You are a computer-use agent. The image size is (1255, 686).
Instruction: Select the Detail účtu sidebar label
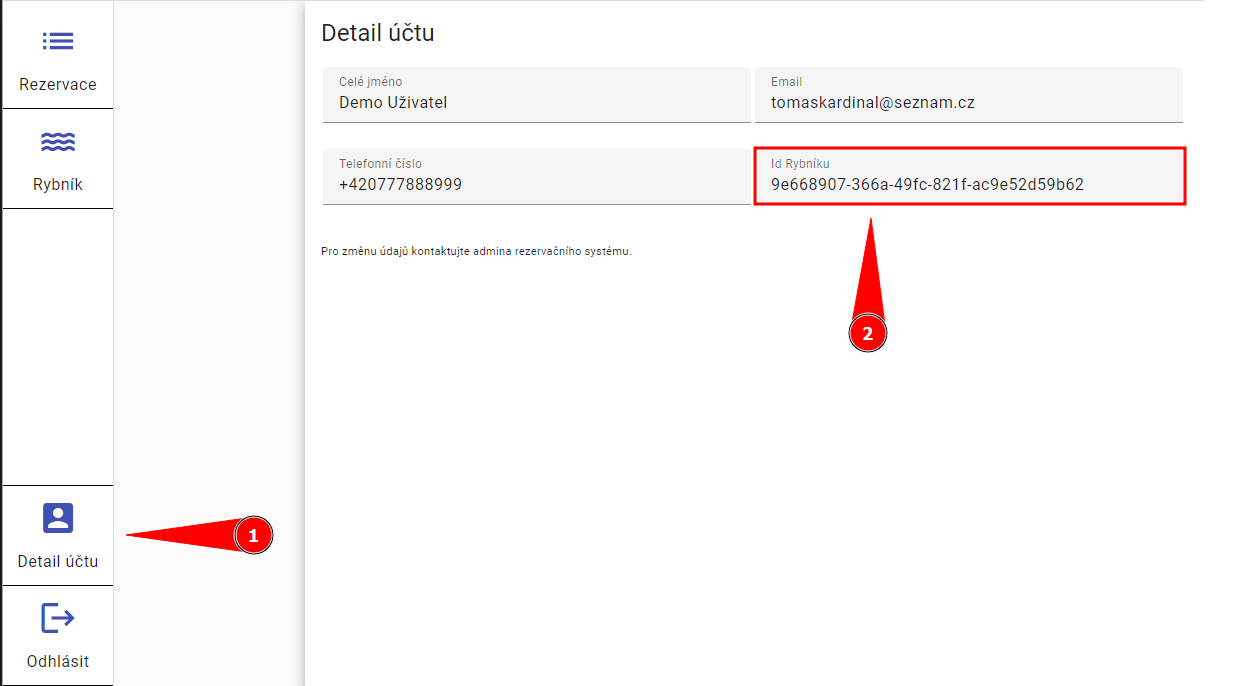click(x=58, y=561)
